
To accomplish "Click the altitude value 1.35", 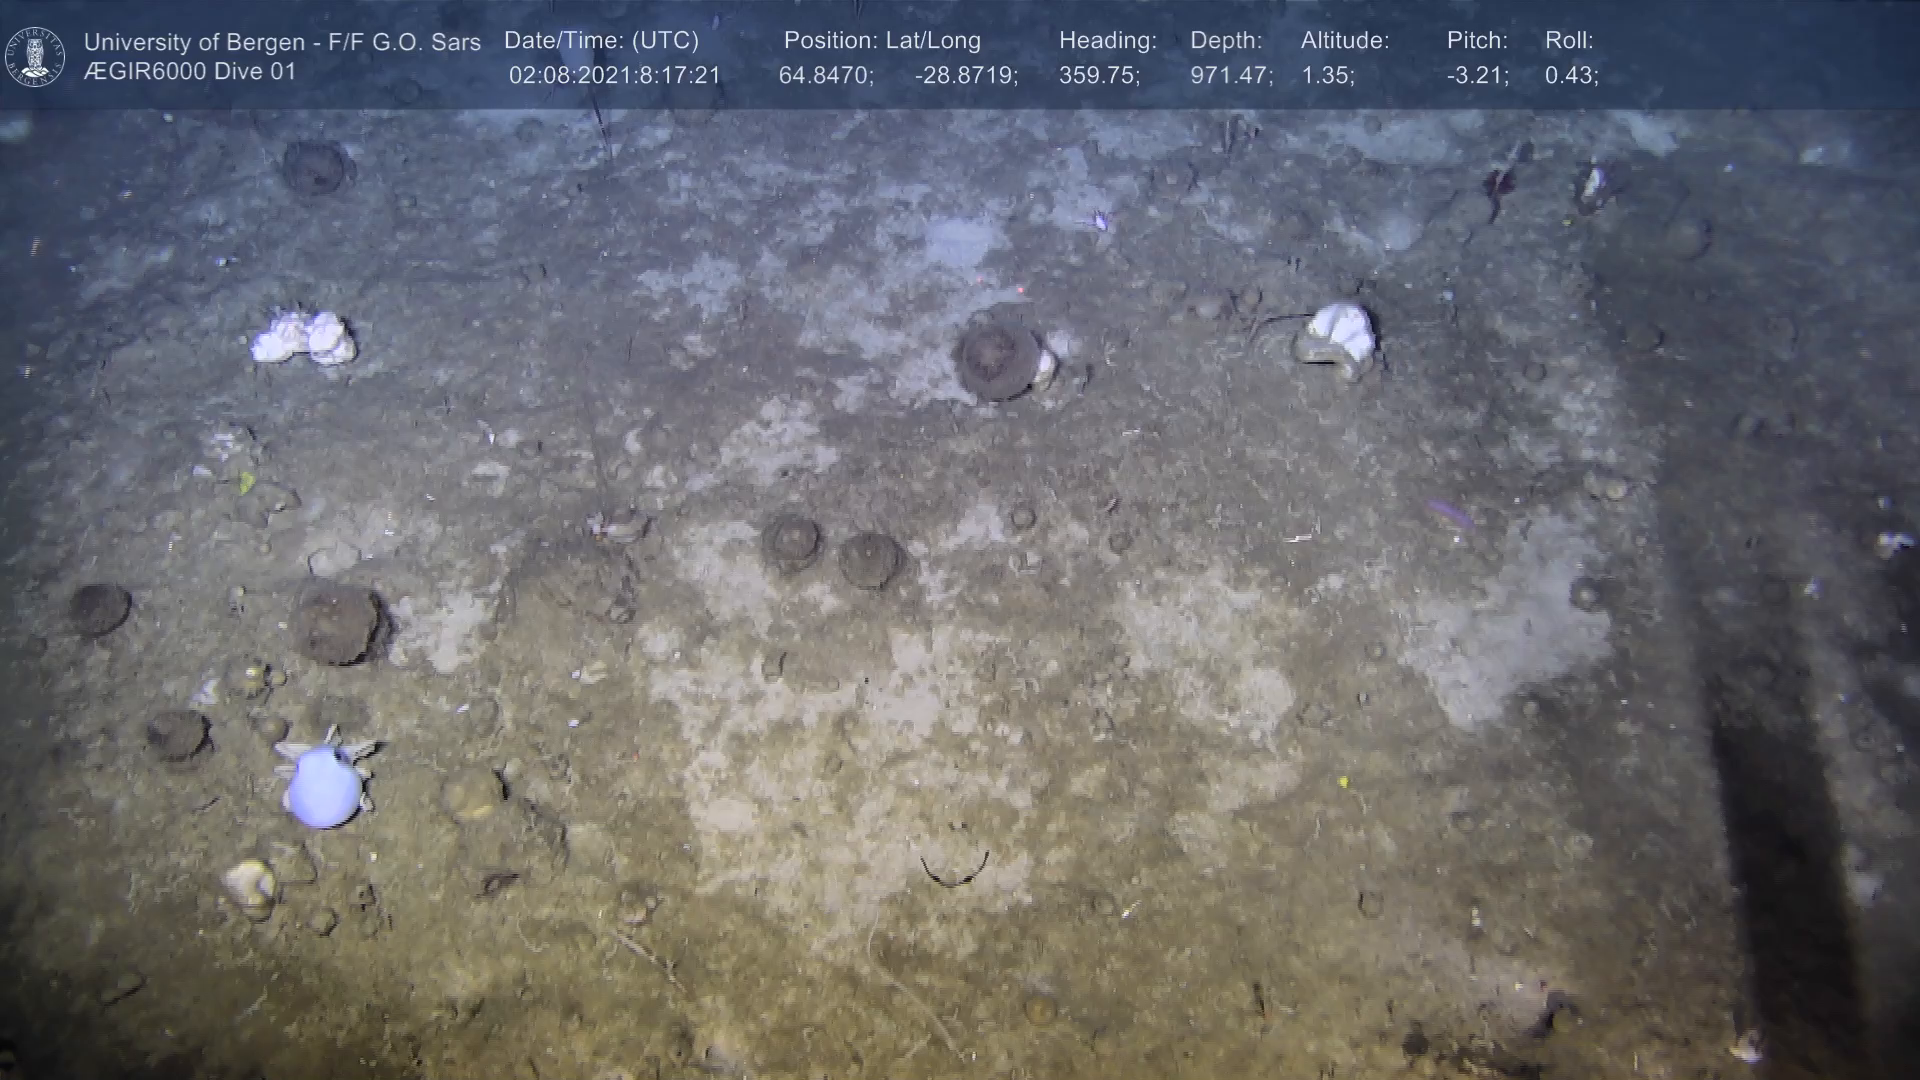I will (x=1327, y=76).
